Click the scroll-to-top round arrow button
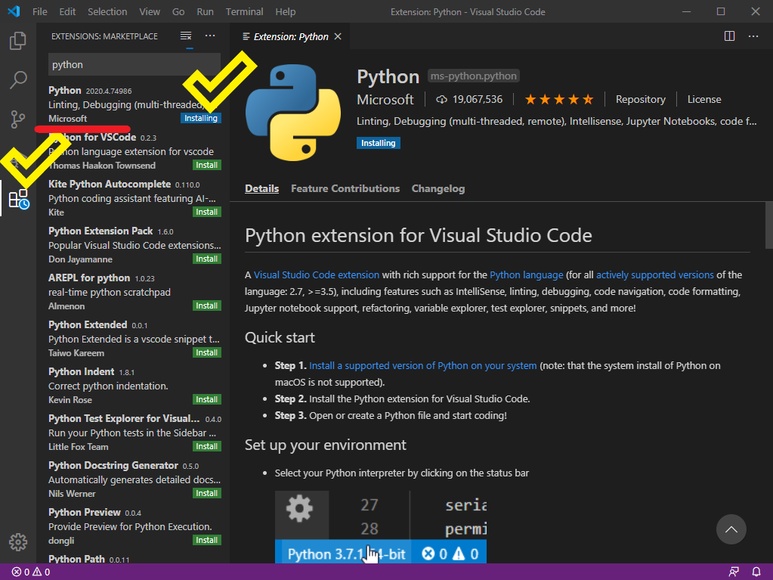 [731, 529]
